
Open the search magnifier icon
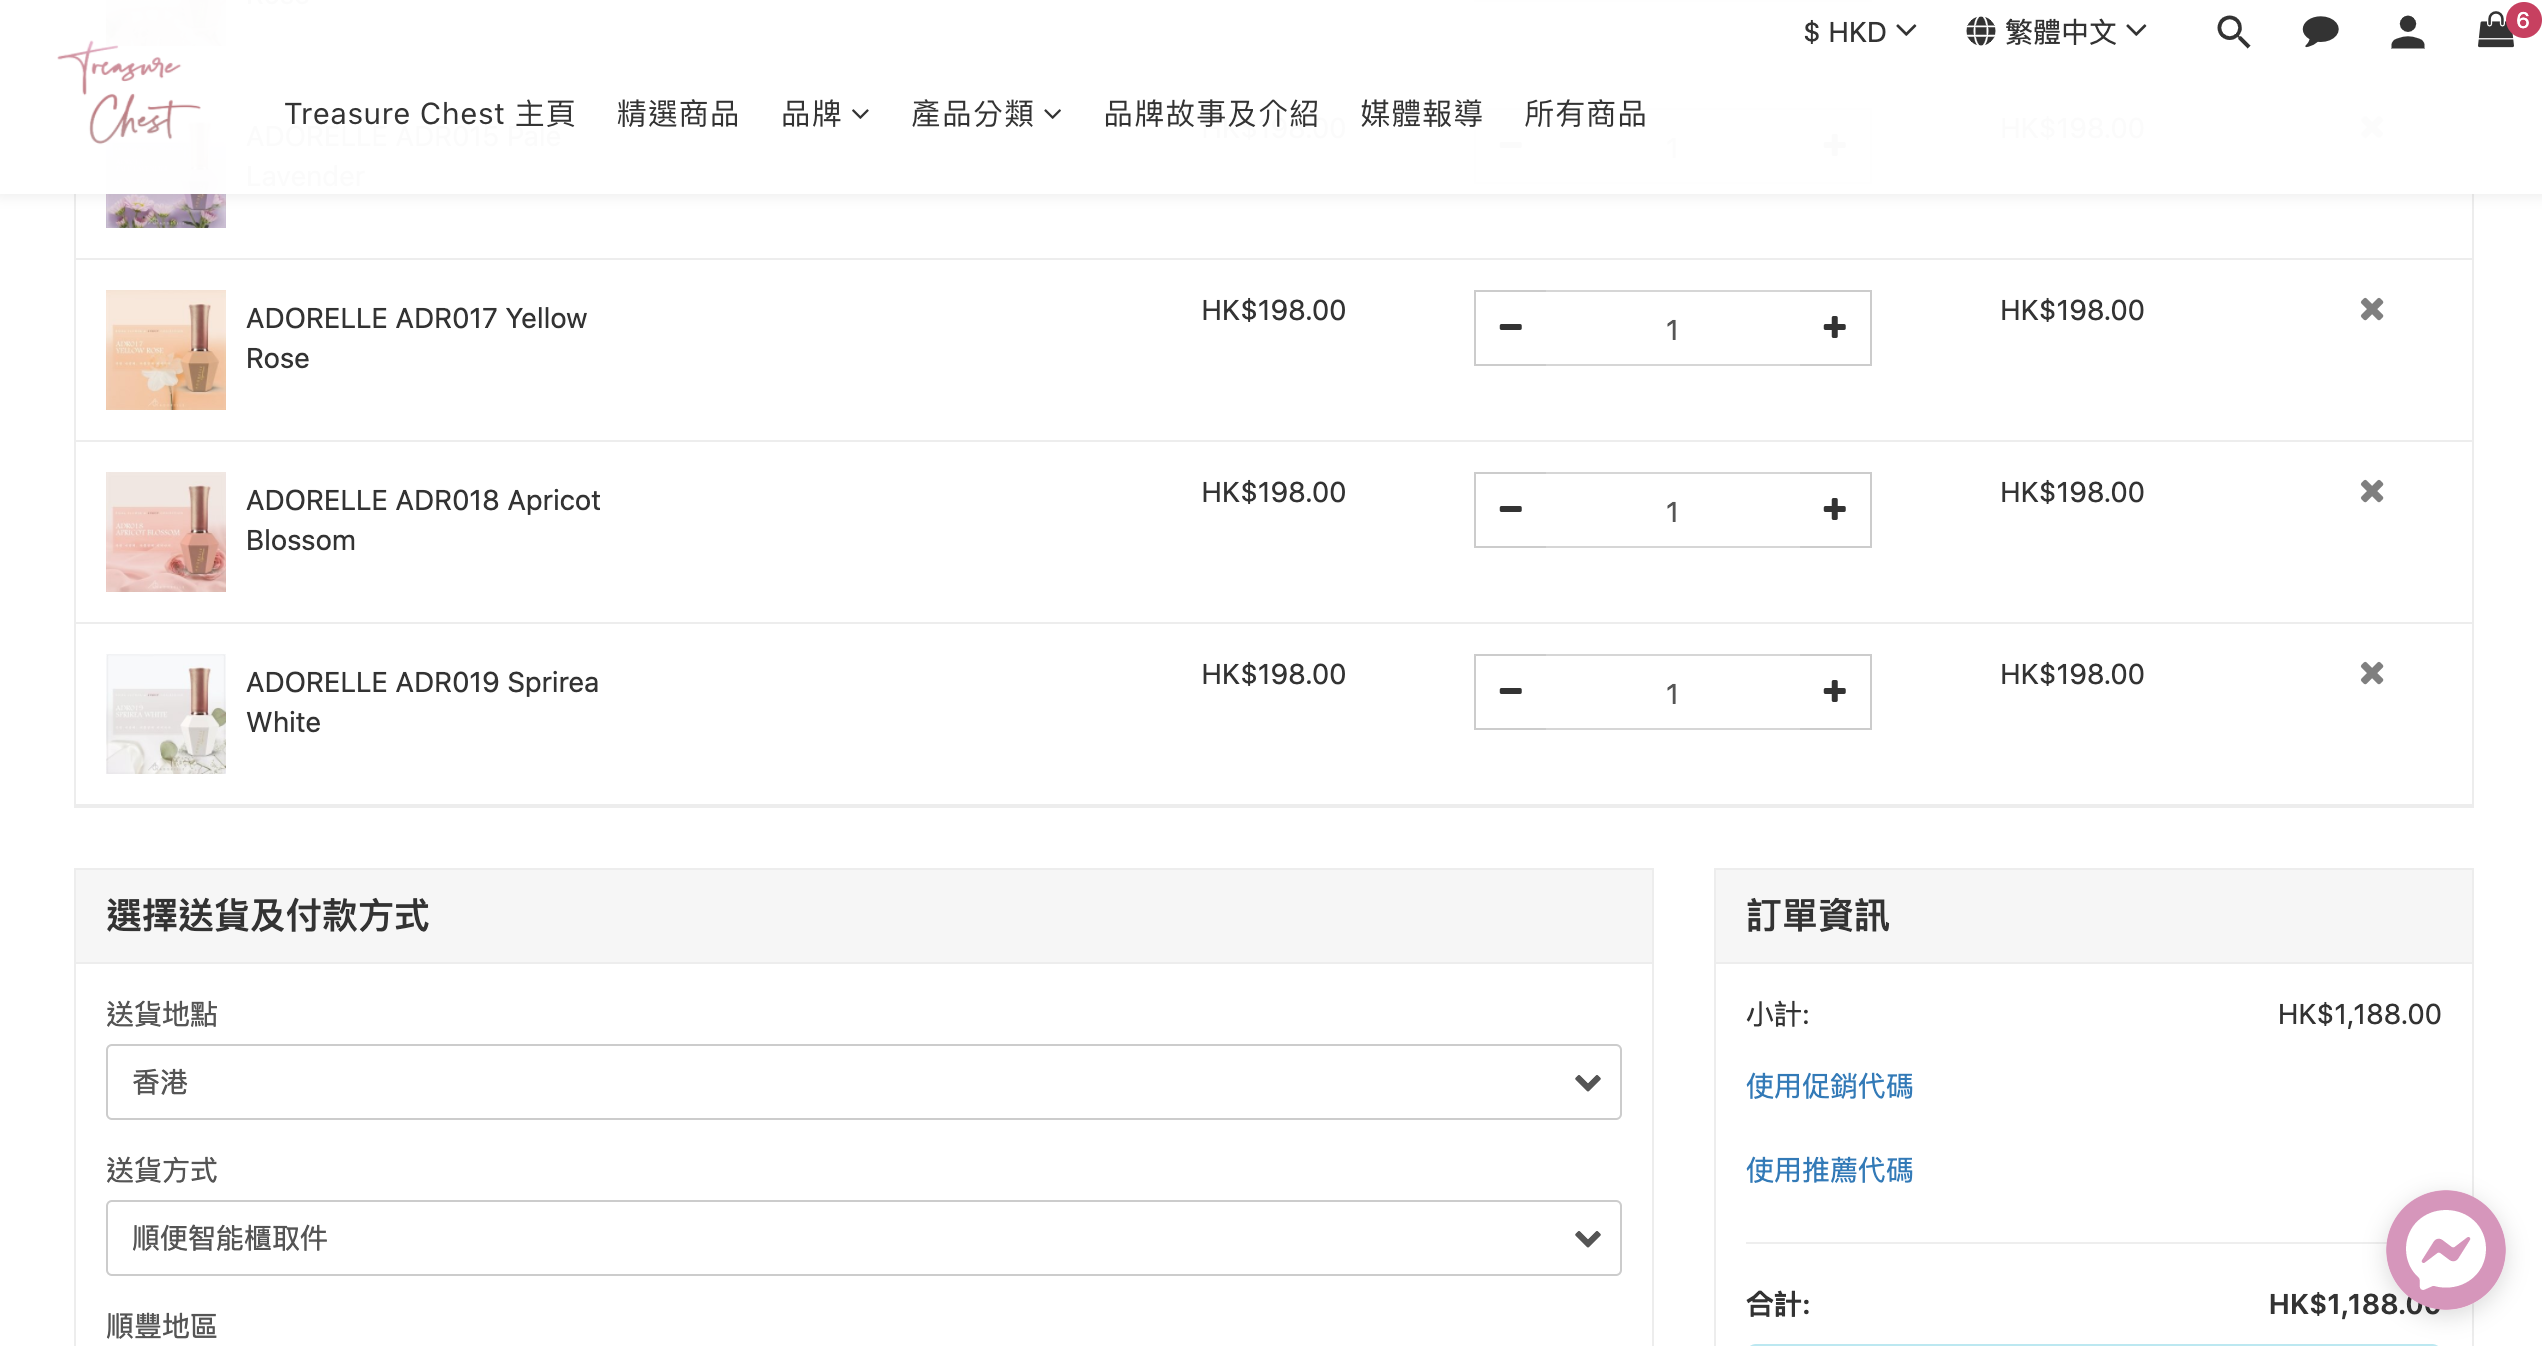tap(2233, 32)
